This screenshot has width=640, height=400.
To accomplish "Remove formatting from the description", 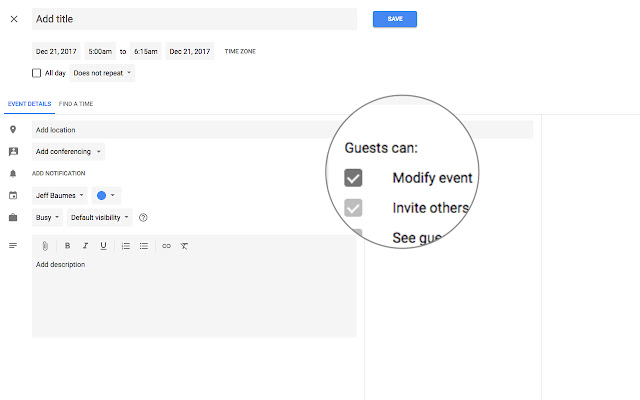I will (x=184, y=246).
